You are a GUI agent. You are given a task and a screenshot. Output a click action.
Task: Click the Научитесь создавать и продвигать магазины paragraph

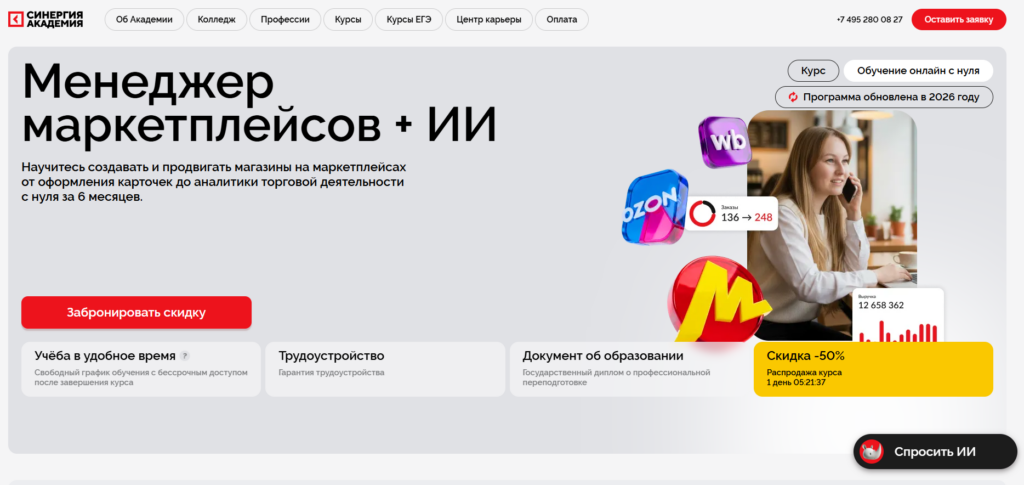click(214, 181)
